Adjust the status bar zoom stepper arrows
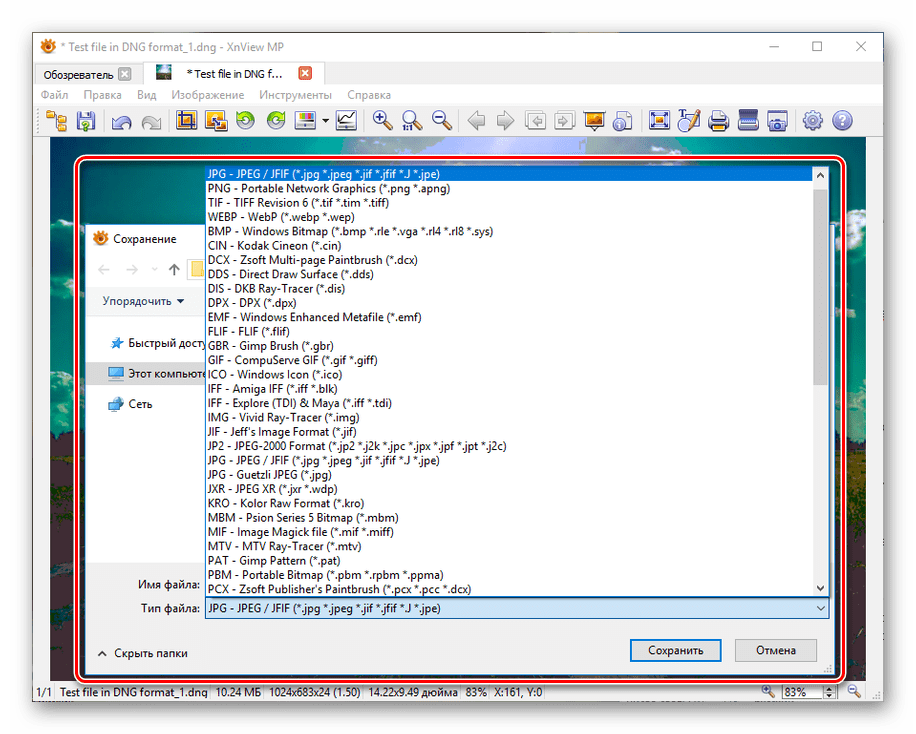Image resolution: width=916 pixels, height=734 pixels. tap(830, 692)
